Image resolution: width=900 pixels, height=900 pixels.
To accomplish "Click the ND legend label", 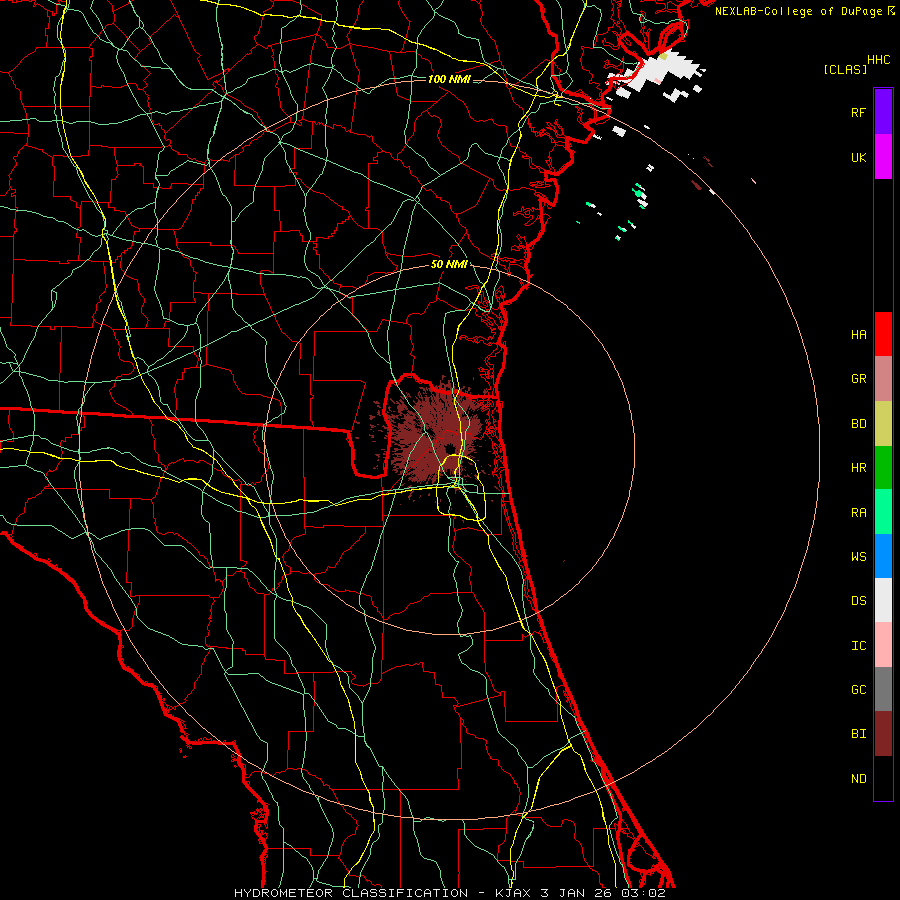I will tap(858, 779).
